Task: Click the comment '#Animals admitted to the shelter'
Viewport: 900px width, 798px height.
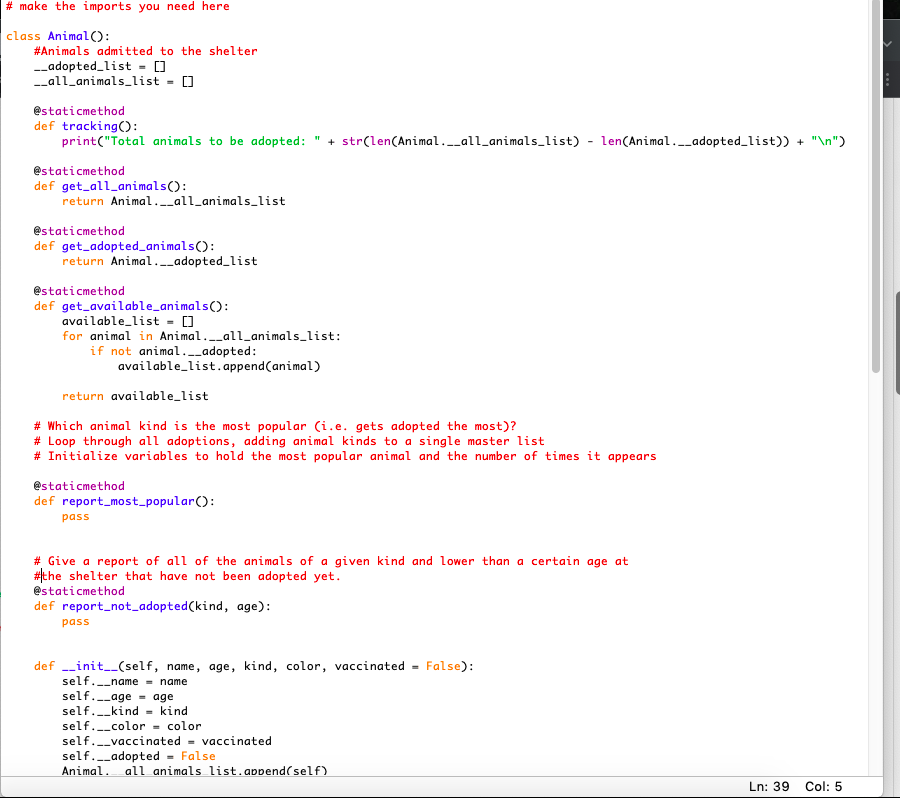Action: pos(145,51)
